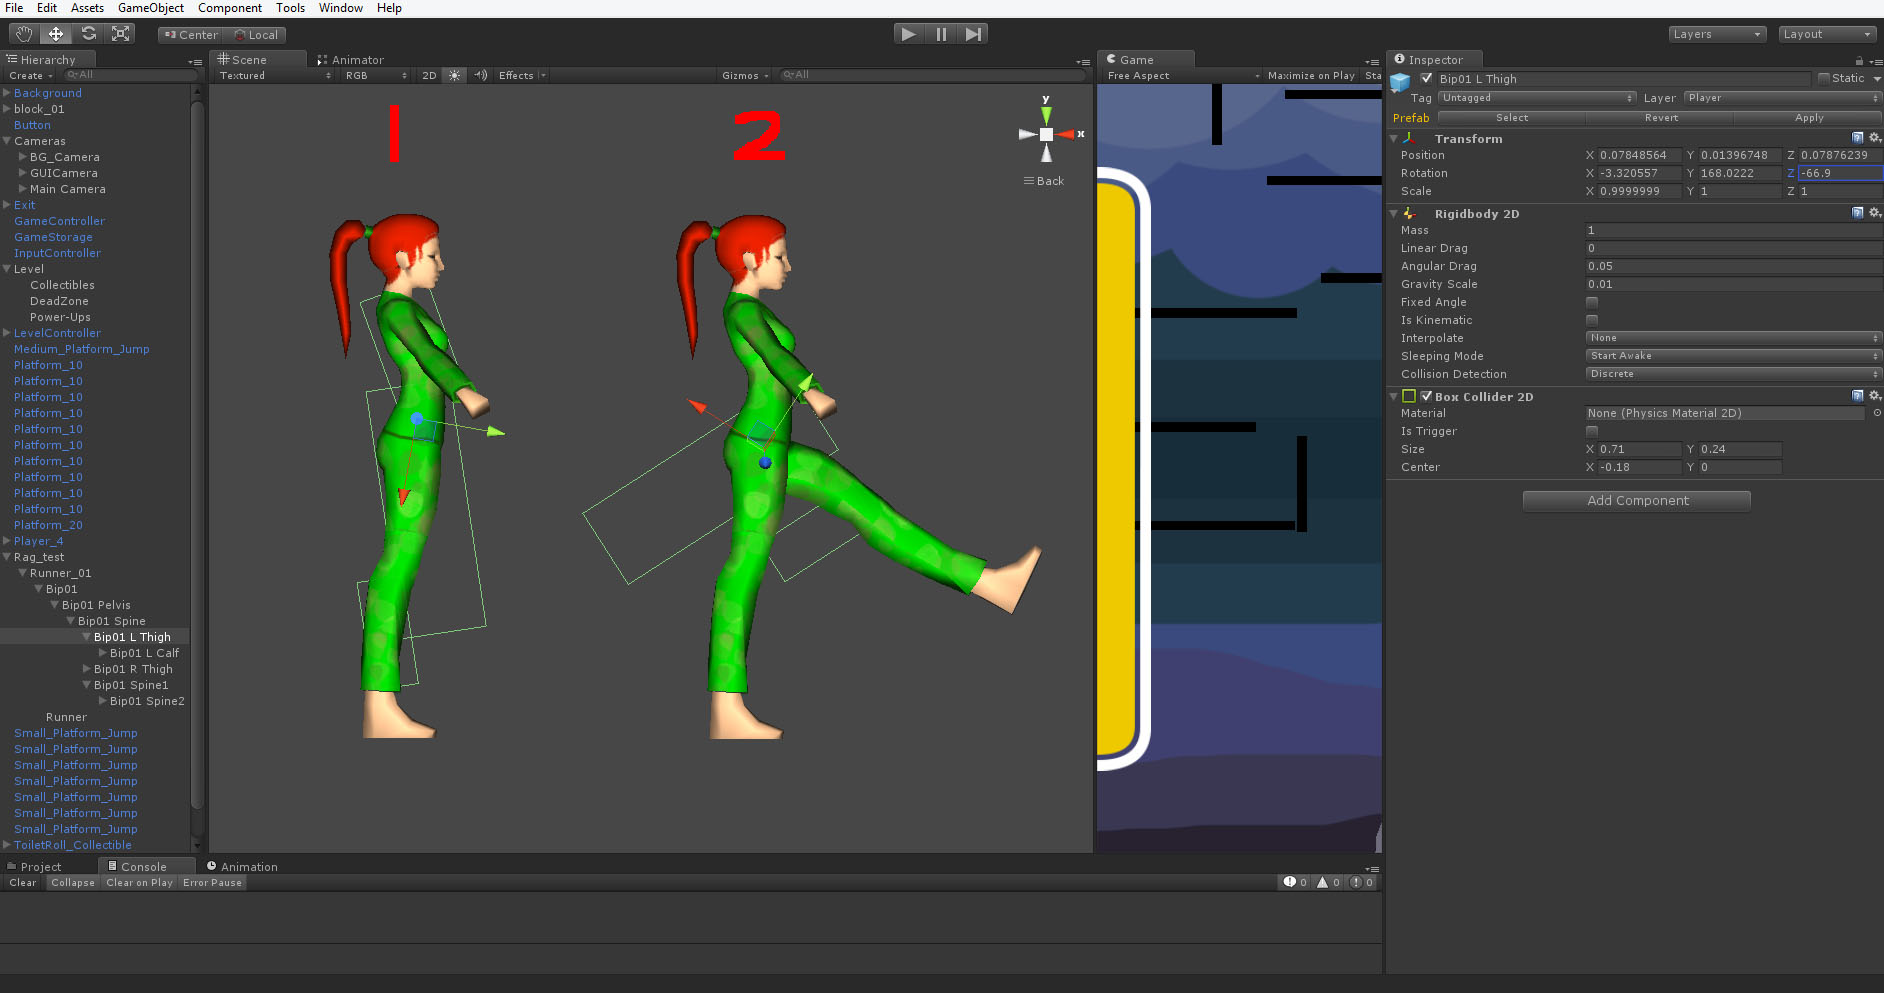
Task: Open the Component menu
Action: coord(230,8)
